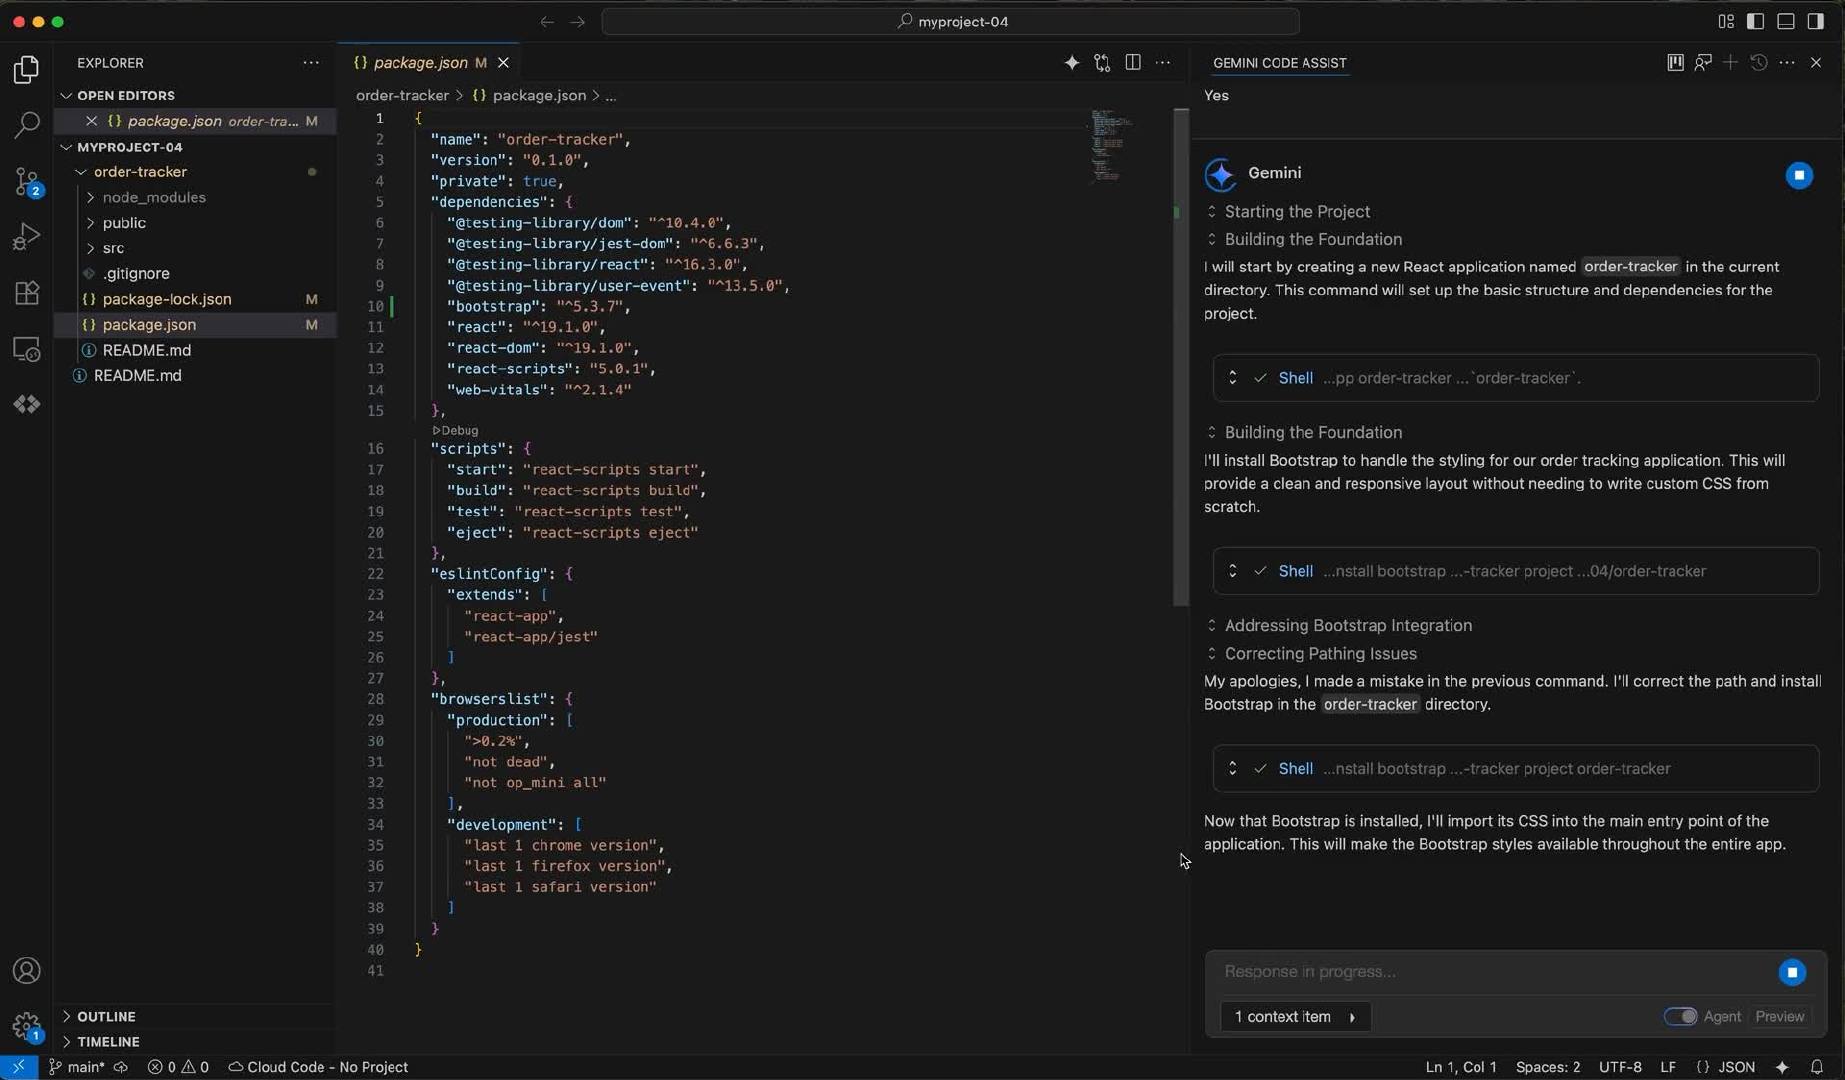Stop Gemini response with blue stop icon in header

coord(1799,175)
